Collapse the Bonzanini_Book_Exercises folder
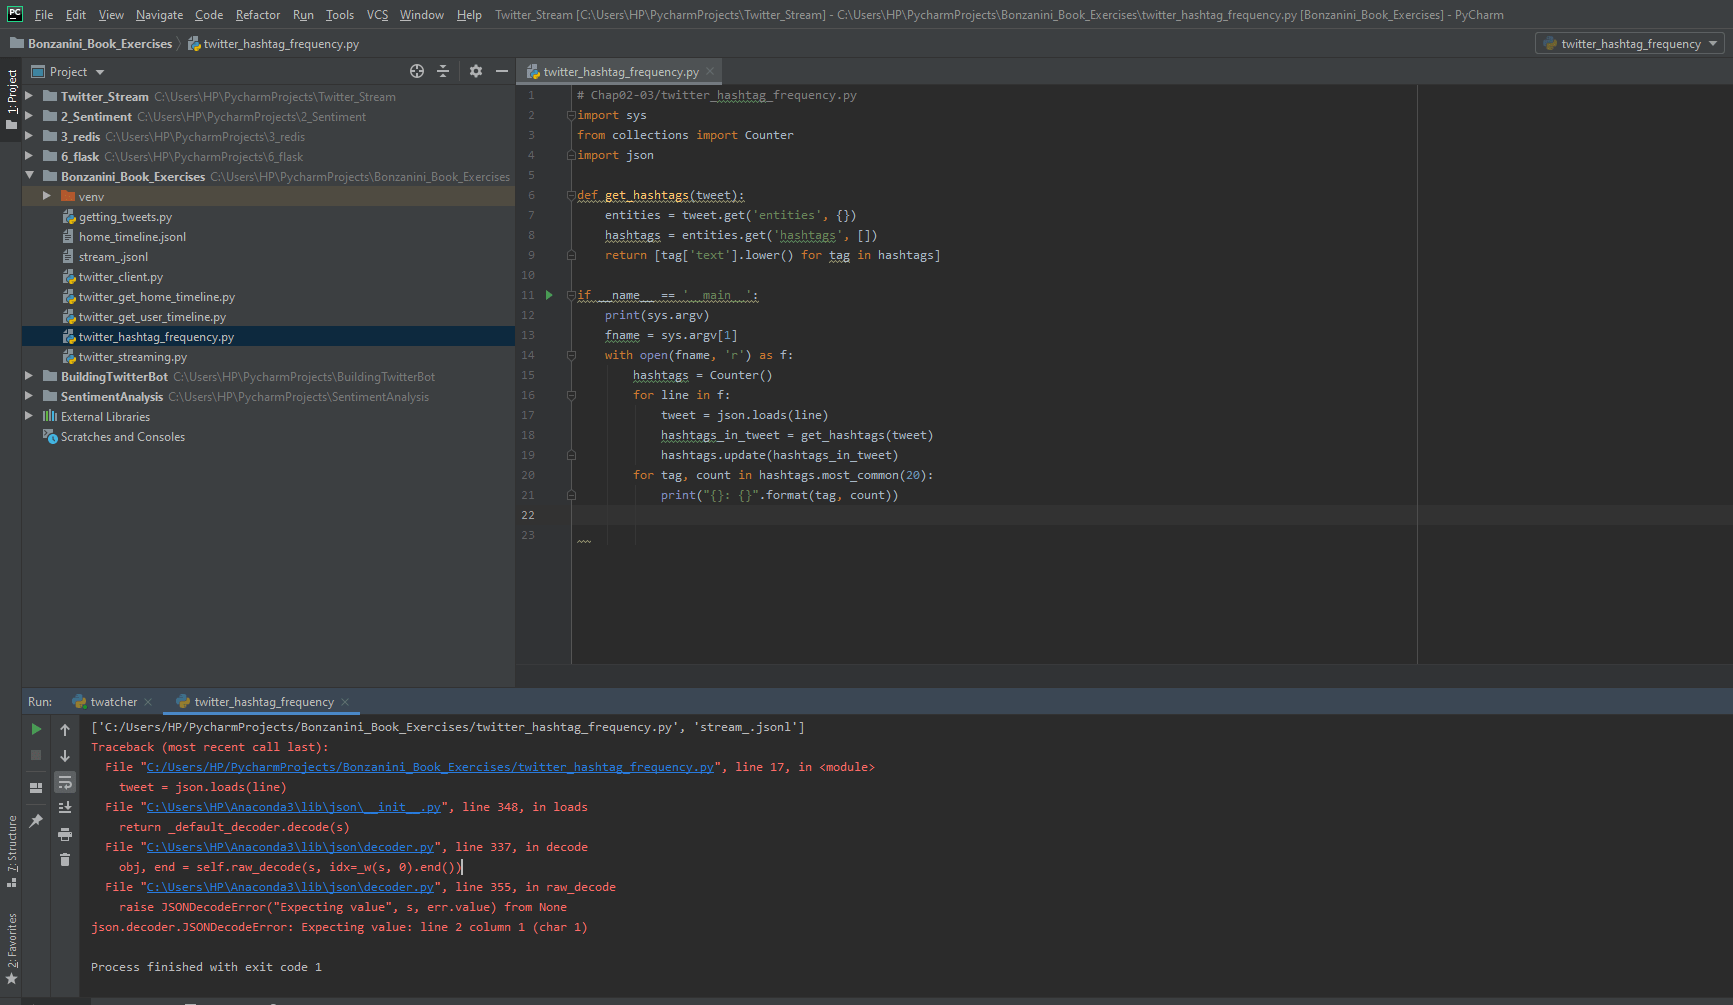Viewport: 1733px width, 1005px height. (x=29, y=176)
